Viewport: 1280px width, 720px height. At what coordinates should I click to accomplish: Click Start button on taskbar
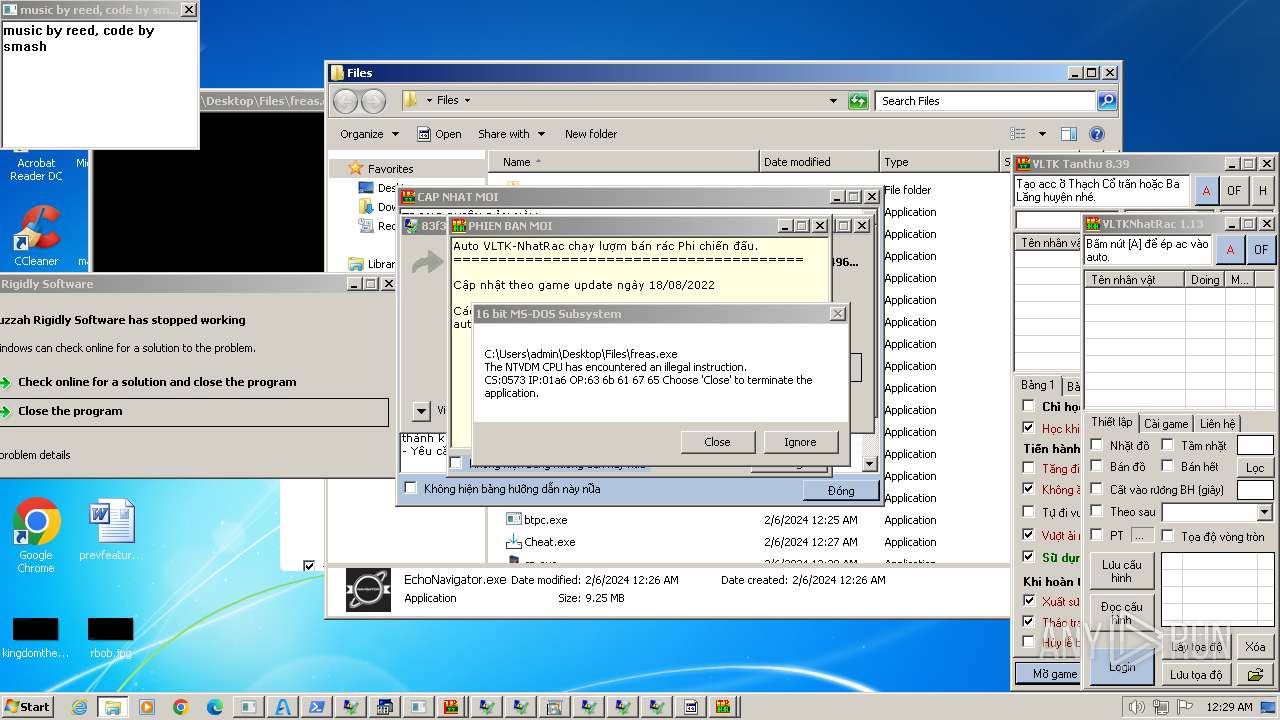click(x=28, y=707)
